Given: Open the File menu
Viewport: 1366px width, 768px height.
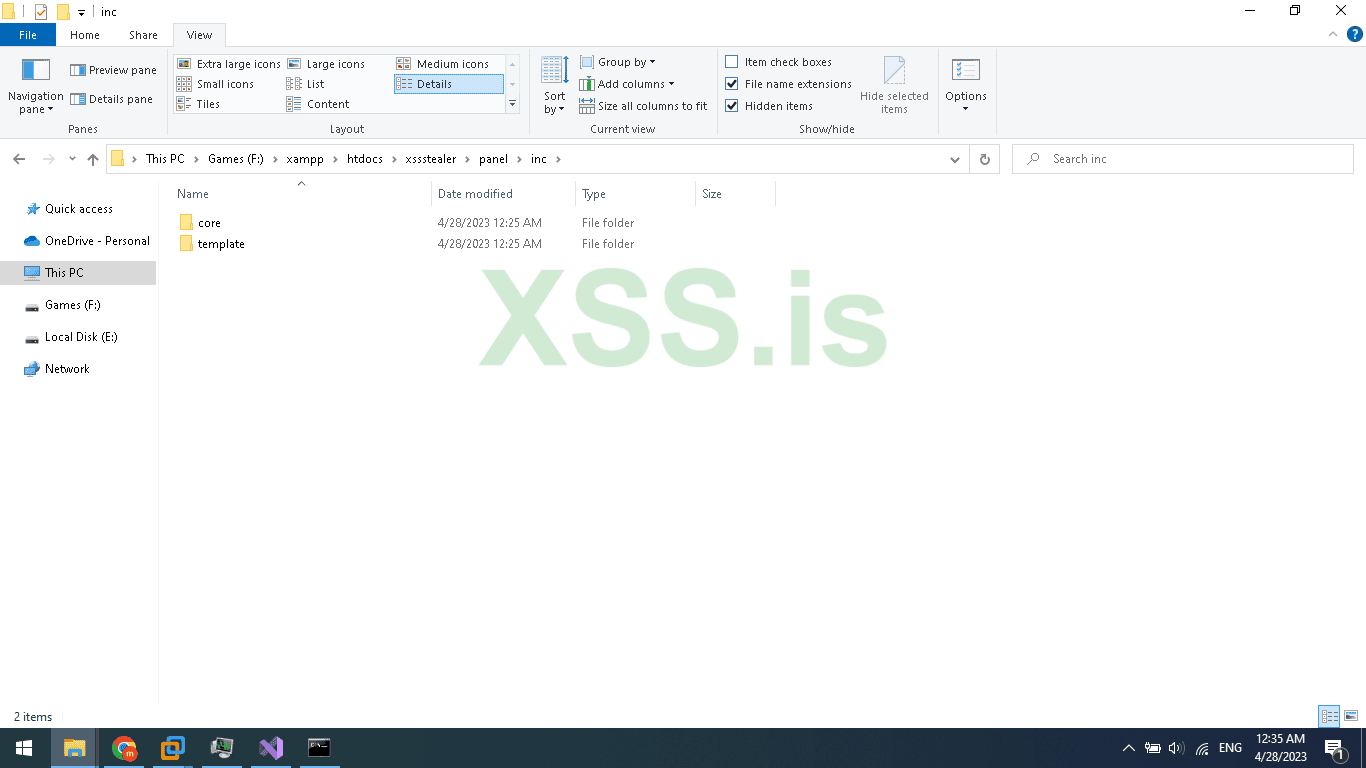Looking at the screenshot, I should coord(28,35).
